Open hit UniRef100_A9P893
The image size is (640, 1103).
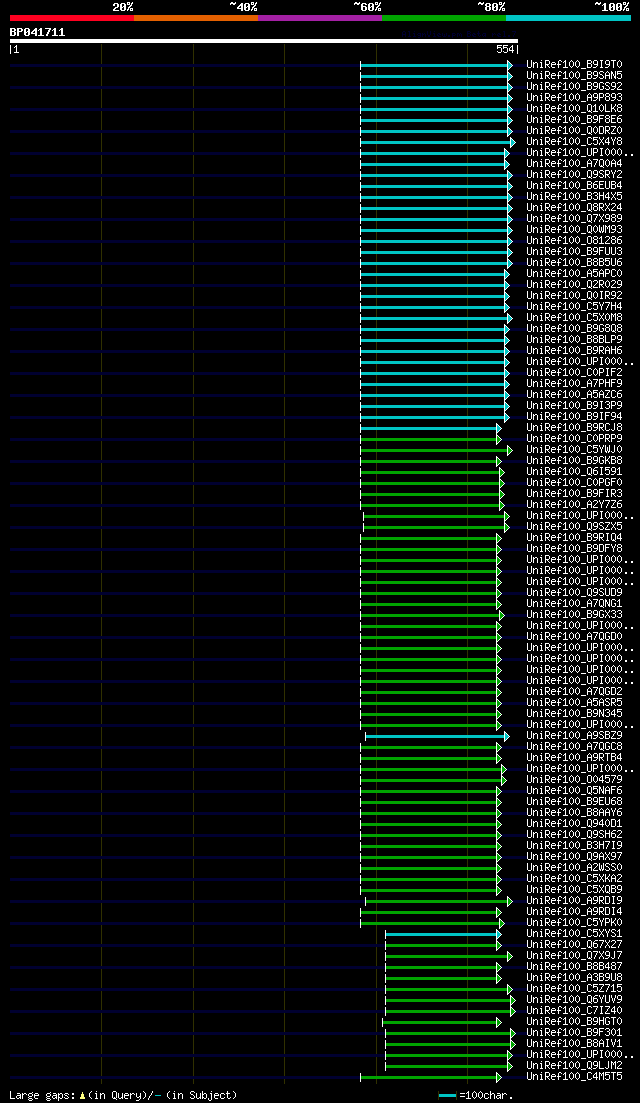pyautogui.click(x=574, y=98)
